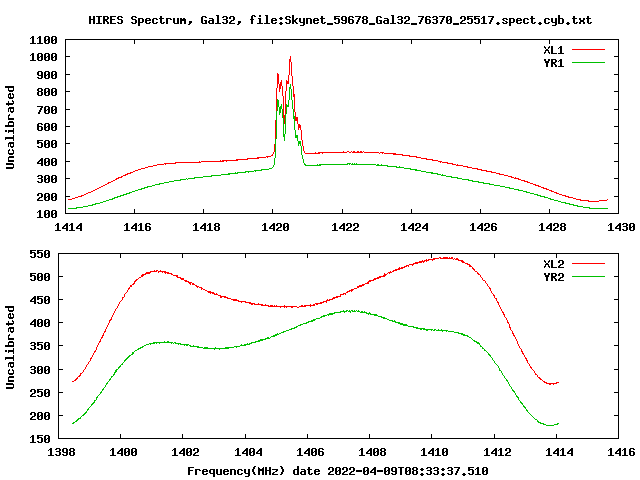The width and height of the screenshot is (640, 480).
Task: Click the 1000 y-axis tick label
Action: [43, 57]
